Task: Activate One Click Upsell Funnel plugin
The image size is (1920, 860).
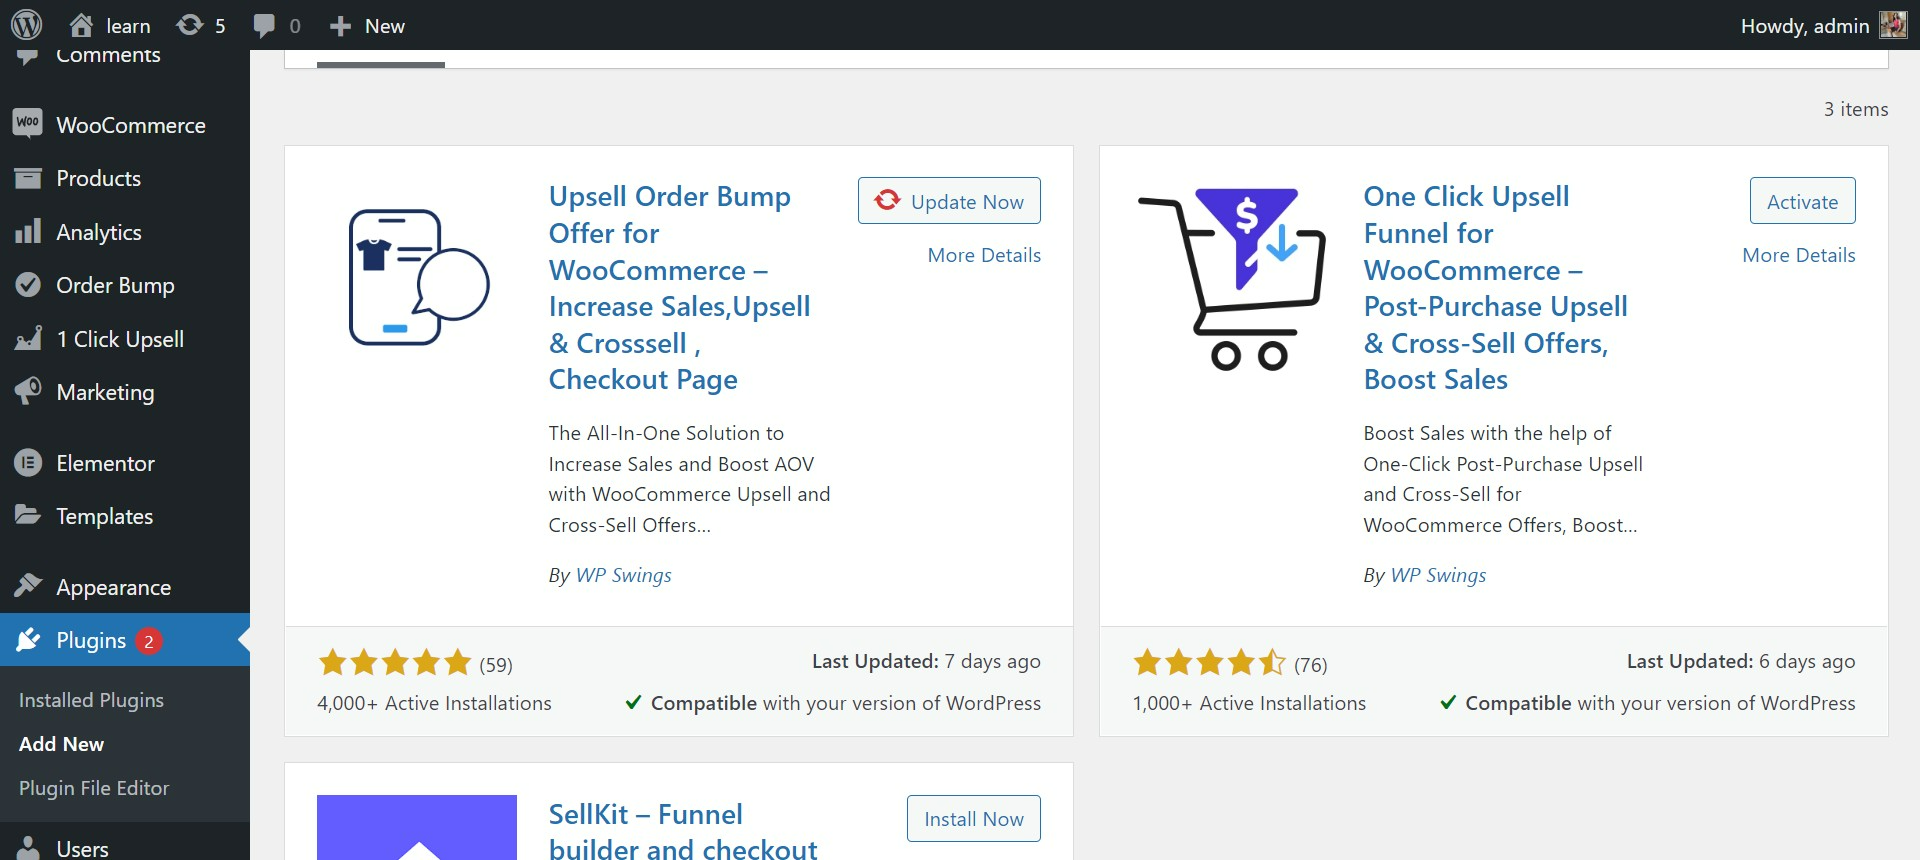Action: tap(1802, 201)
